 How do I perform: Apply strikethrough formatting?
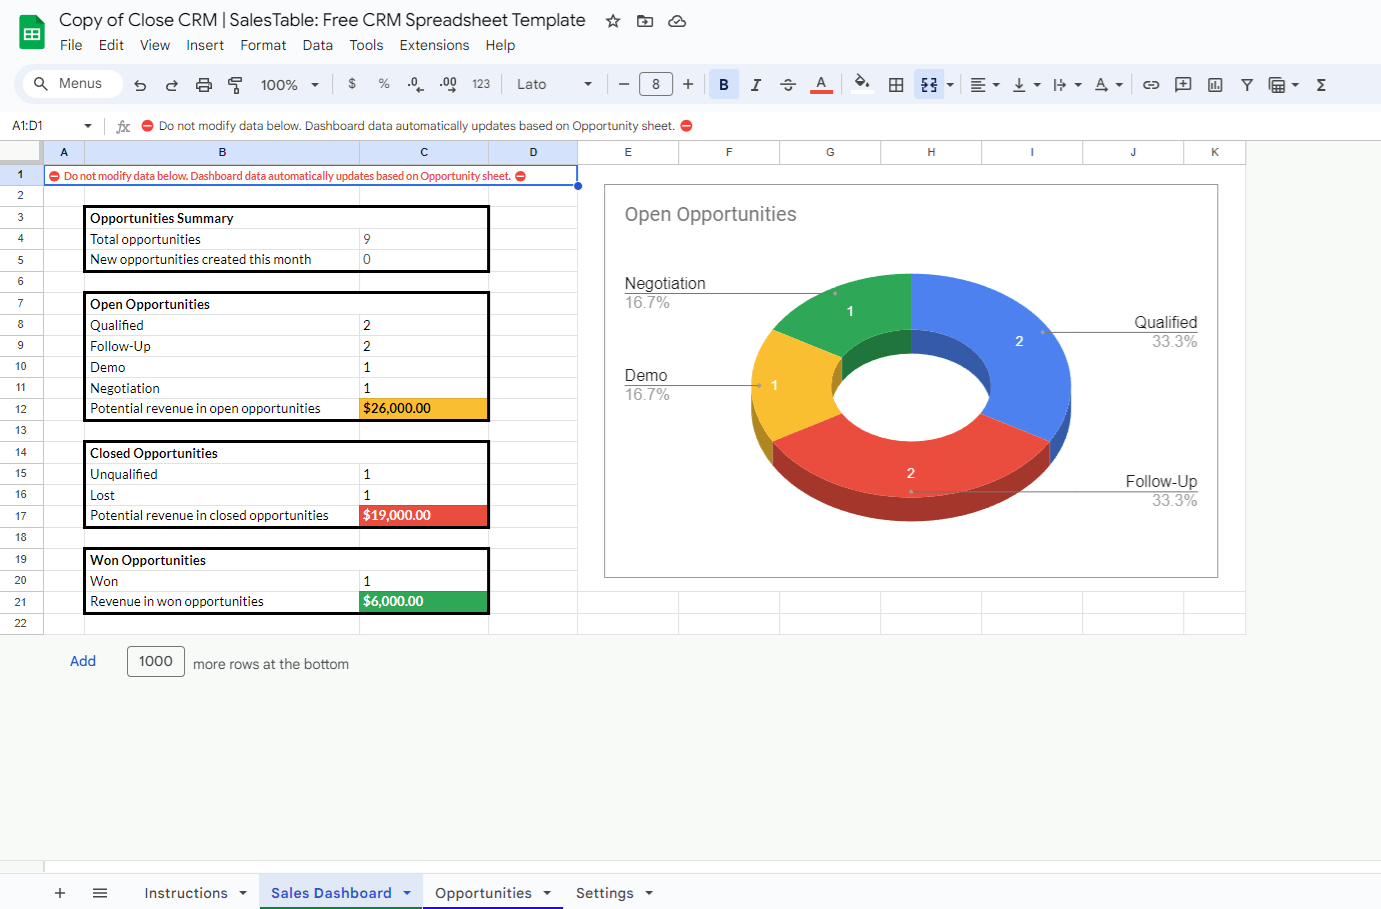click(x=788, y=84)
